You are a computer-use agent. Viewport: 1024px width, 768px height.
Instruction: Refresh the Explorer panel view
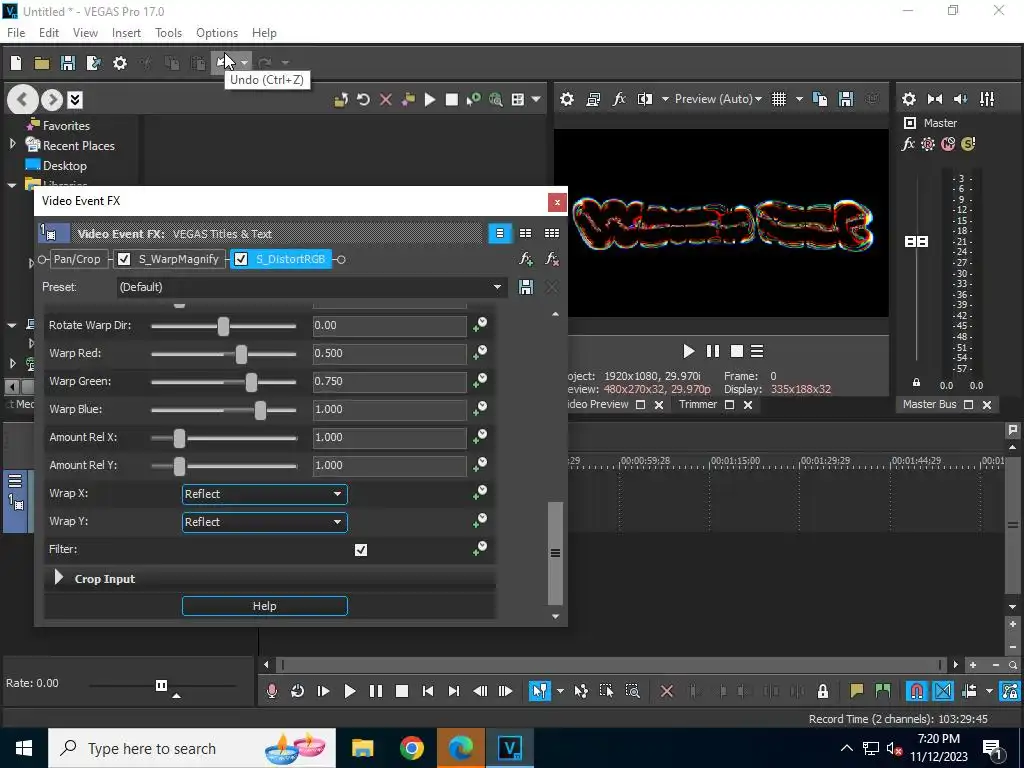coord(363,99)
